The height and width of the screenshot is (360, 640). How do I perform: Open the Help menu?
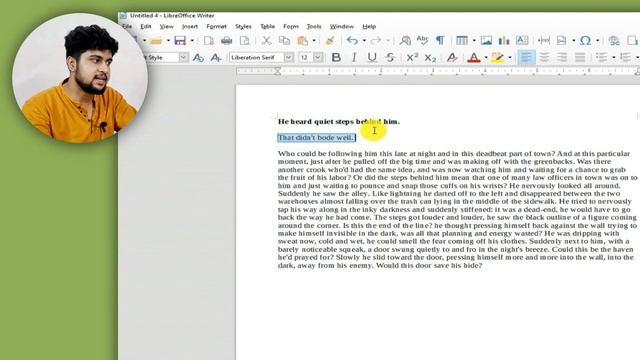(369, 27)
